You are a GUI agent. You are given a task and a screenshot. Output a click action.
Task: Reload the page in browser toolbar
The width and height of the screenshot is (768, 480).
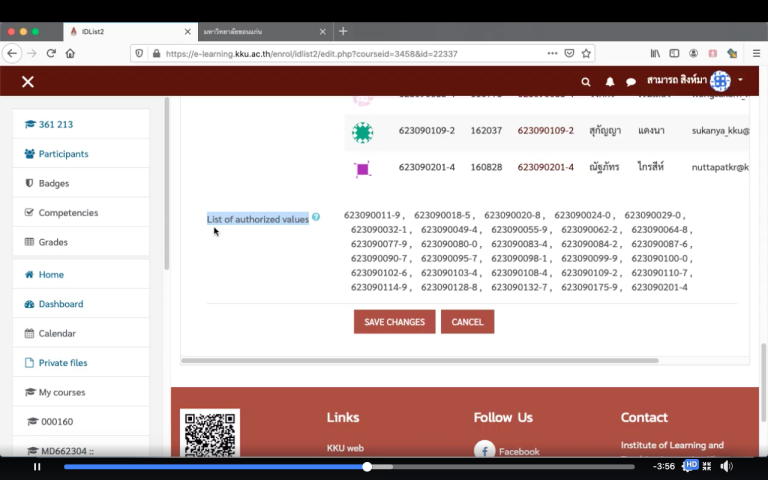coord(51,53)
